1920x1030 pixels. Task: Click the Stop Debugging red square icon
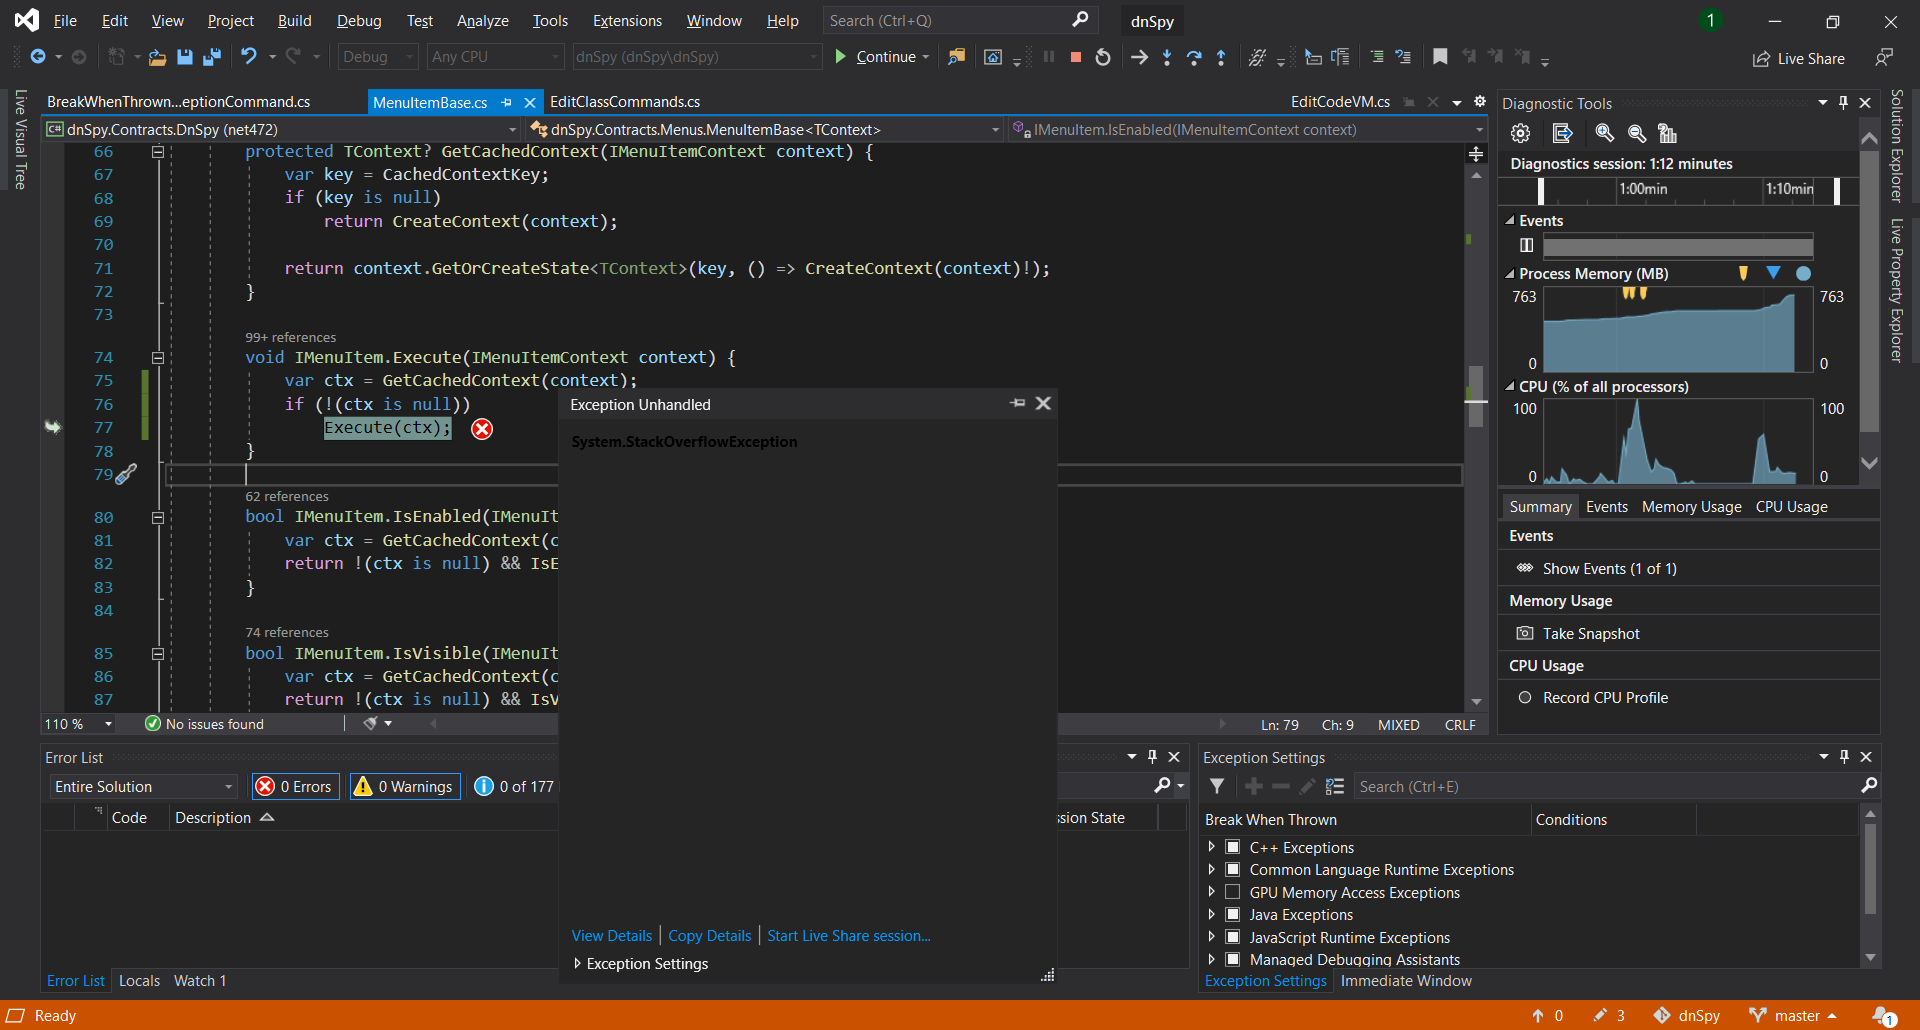[1076, 57]
